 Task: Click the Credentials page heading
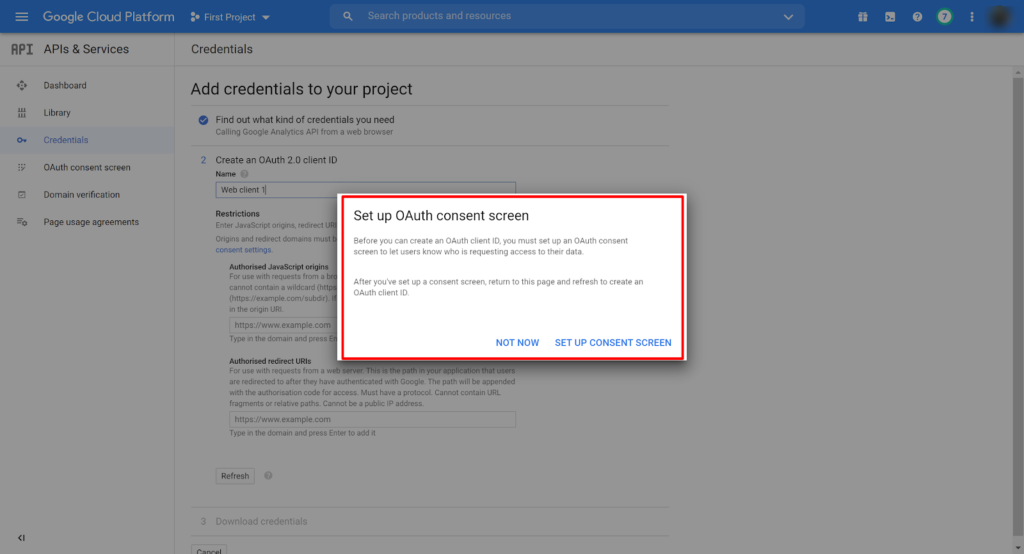(x=221, y=49)
